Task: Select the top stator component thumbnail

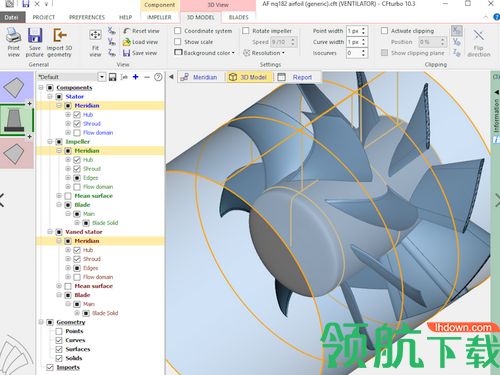Action: (14, 88)
